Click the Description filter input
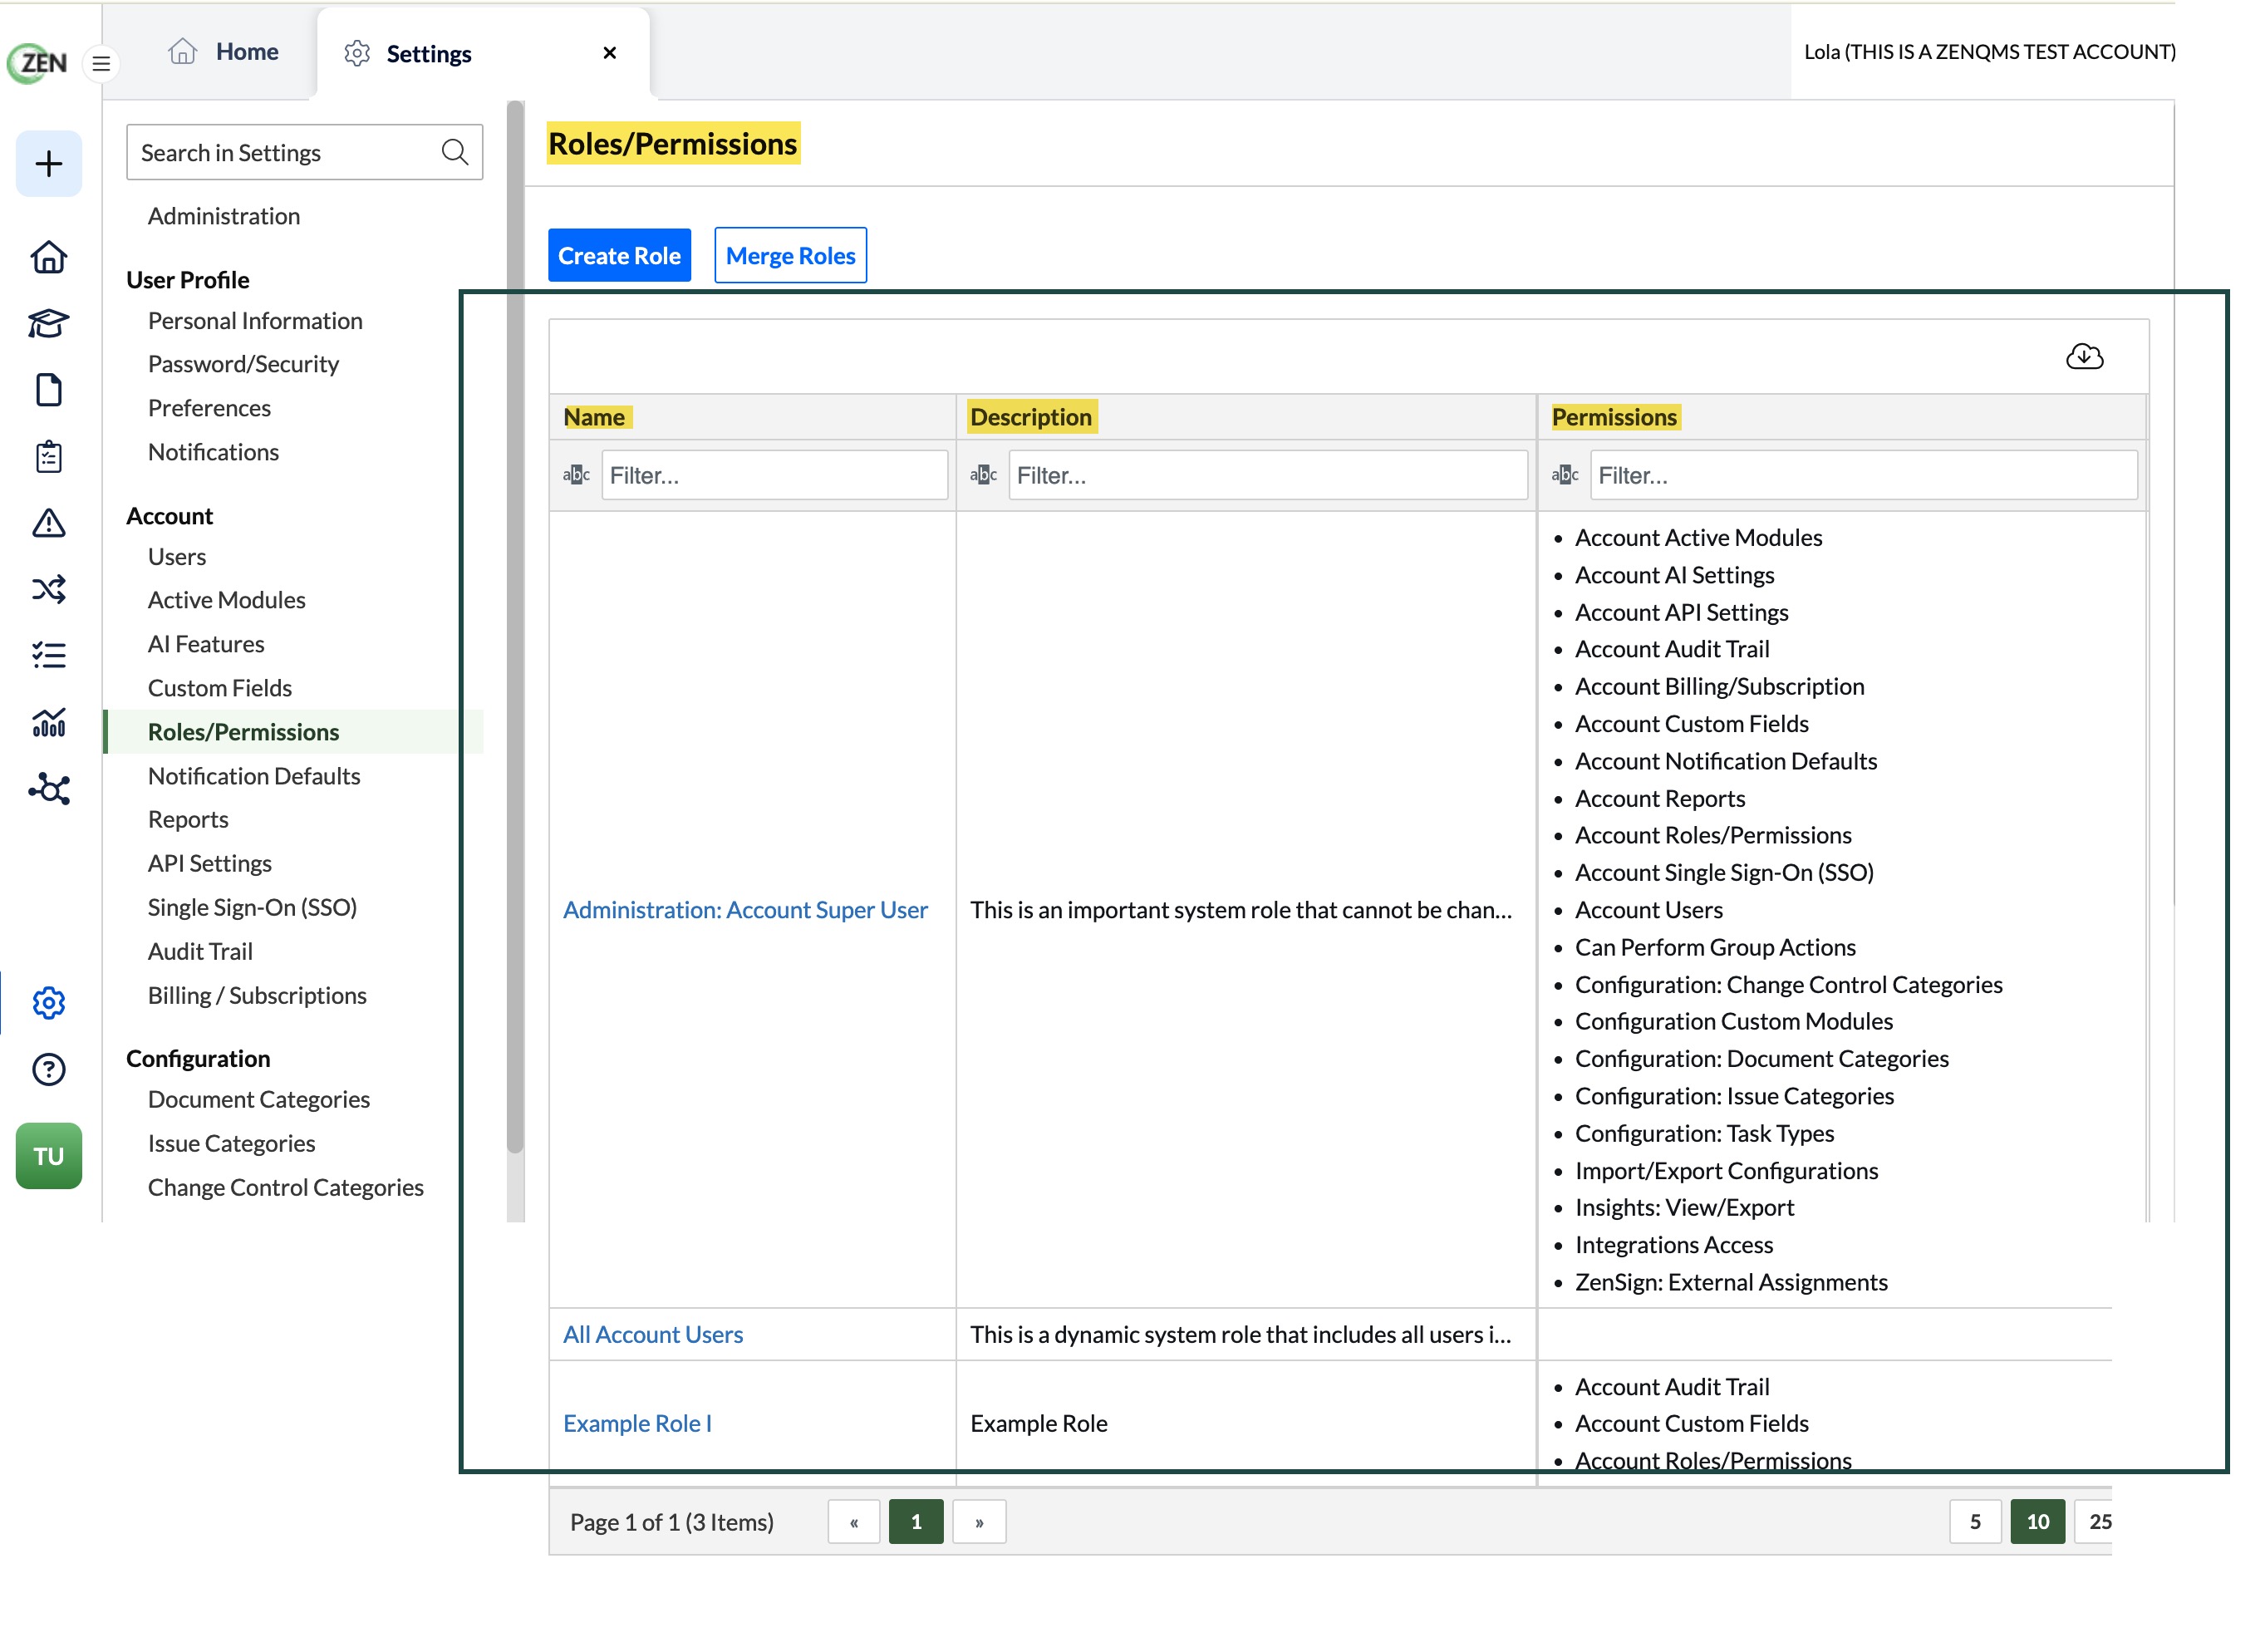Image resolution: width=2265 pixels, height=1652 pixels. 1268,475
